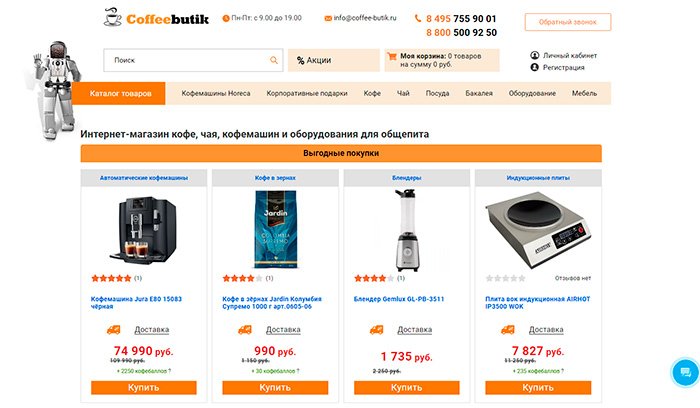Open the Акции promotions button
This screenshot has width=700, height=408.
pyautogui.click(x=333, y=60)
